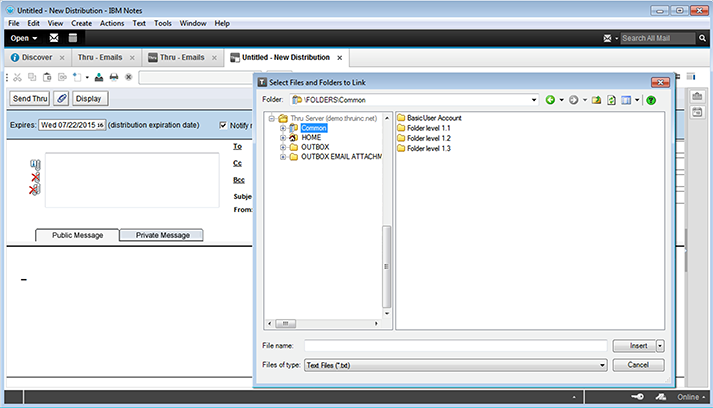
Task: Open Calendar icon next to the mail icon
Action: click(73, 38)
